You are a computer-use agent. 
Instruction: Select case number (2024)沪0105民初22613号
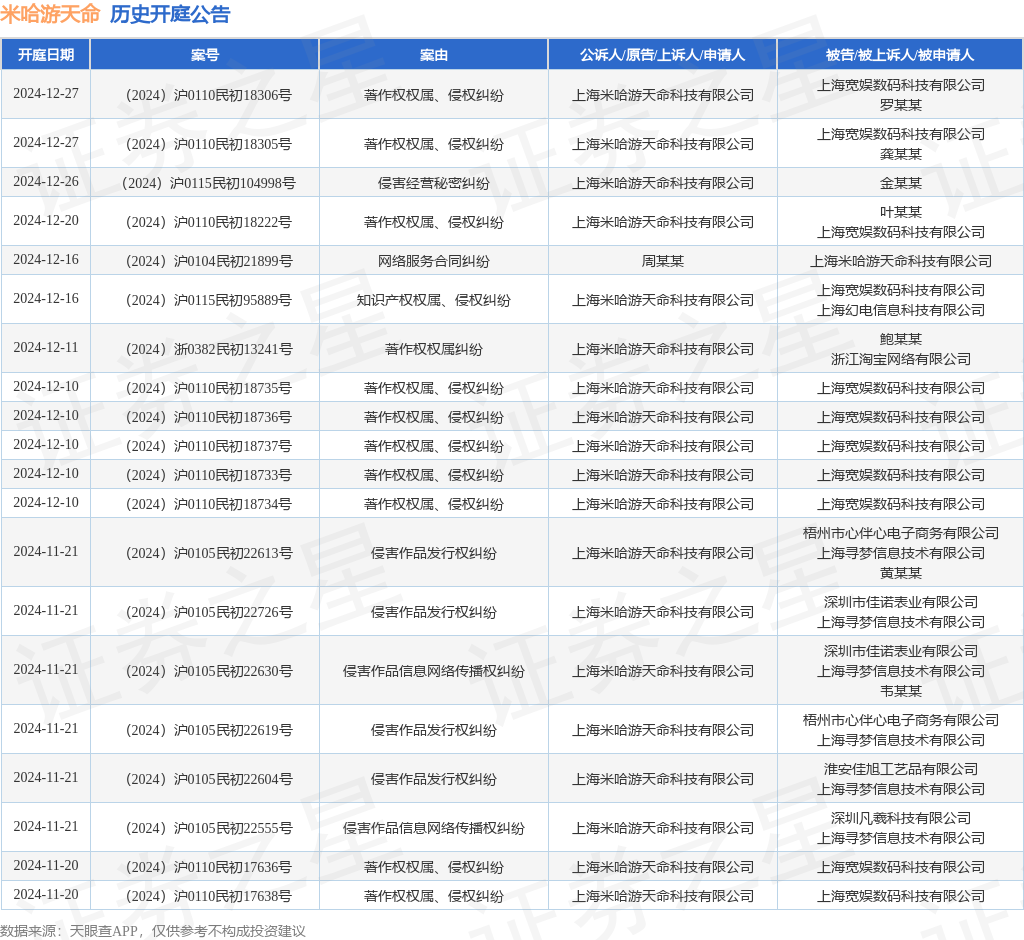208,553
